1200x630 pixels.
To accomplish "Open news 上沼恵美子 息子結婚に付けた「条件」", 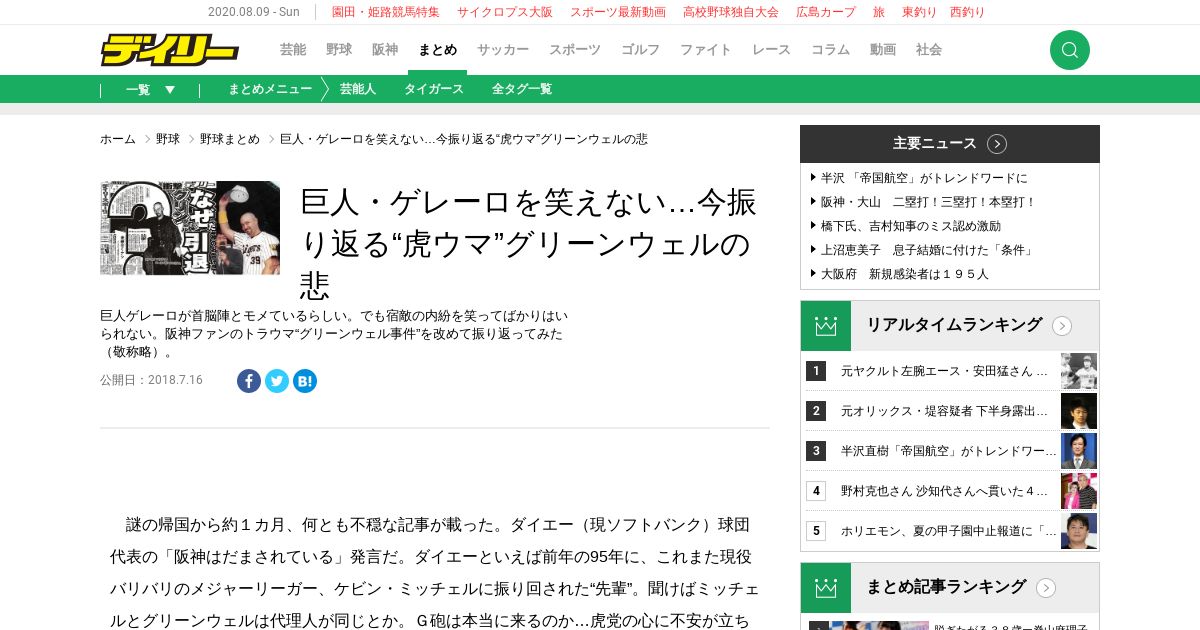I will tap(926, 250).
